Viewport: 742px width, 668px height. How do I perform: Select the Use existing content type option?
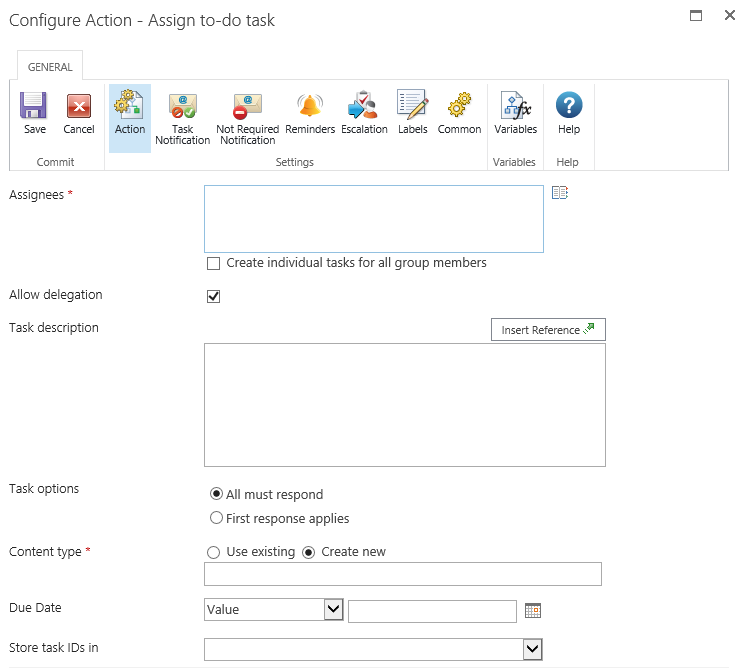click(x=212, y=552)
